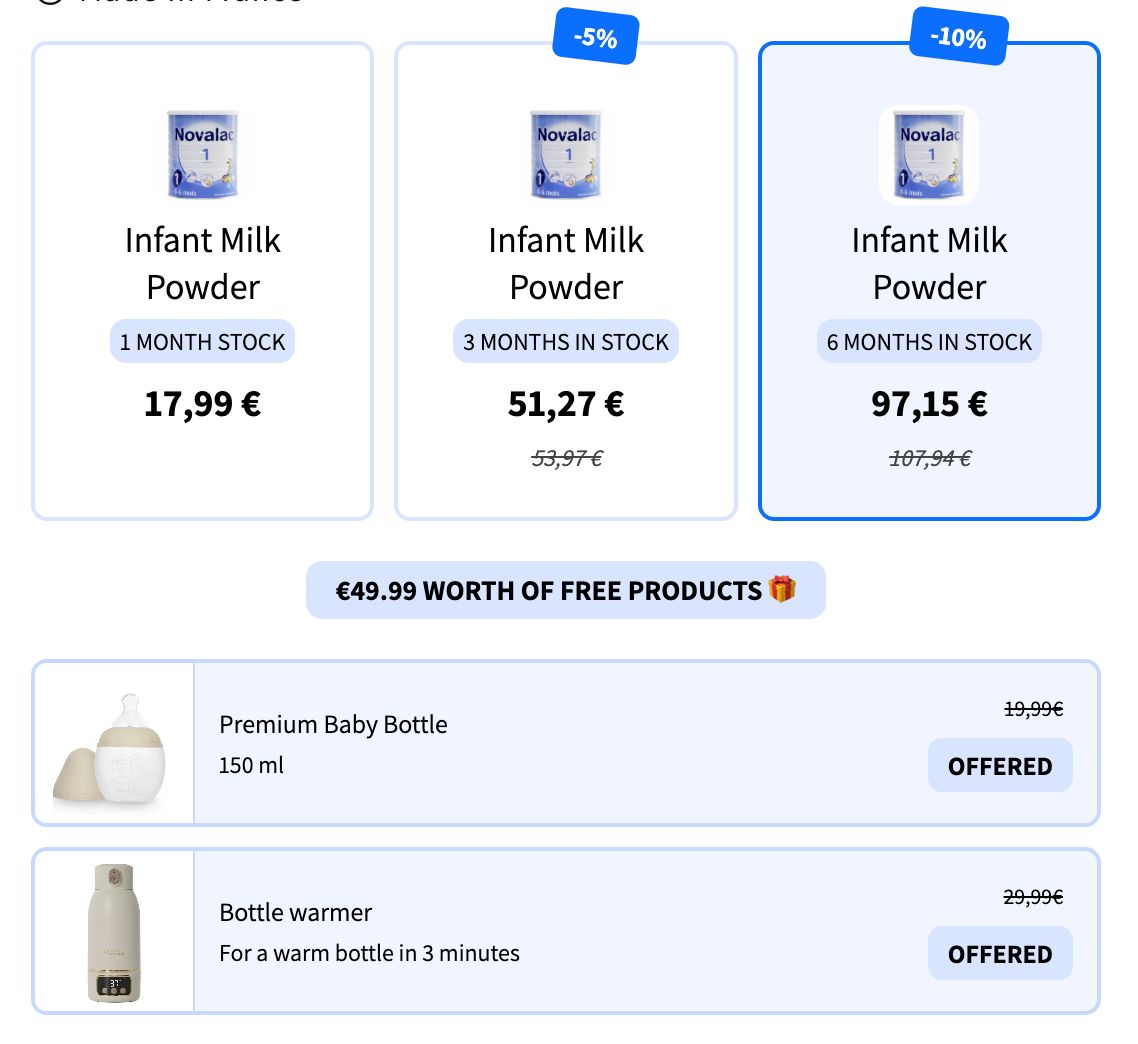Click the OFFERED button for the Bottle warmer

pyautogui.click(x=1000, y=953)
